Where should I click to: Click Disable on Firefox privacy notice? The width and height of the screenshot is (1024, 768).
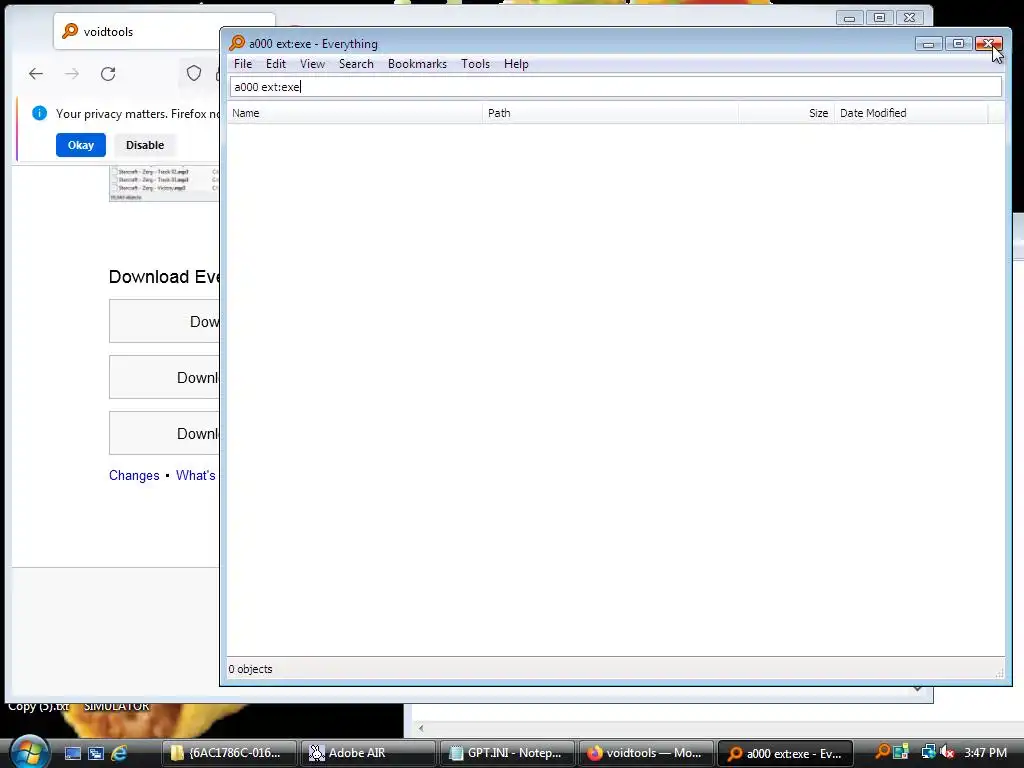point(145,145)
